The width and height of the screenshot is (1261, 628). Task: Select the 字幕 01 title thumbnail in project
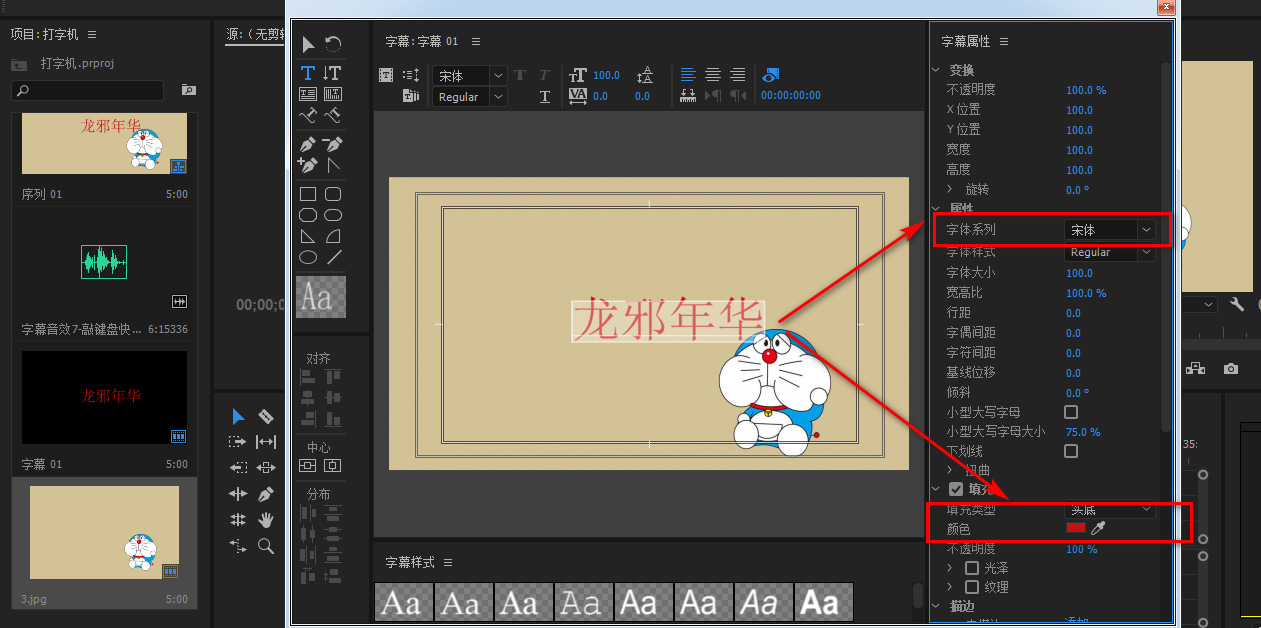pyautogui.click(x=105, y=397)
